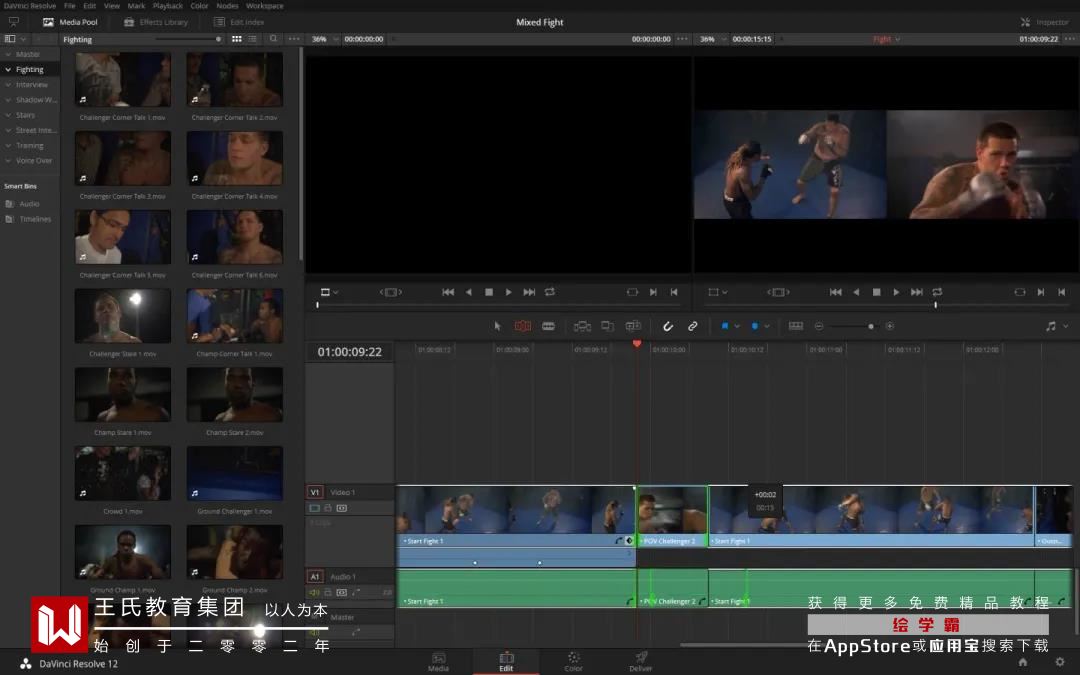Switch to the Color page tab
1080x675 pixels.
573,662
